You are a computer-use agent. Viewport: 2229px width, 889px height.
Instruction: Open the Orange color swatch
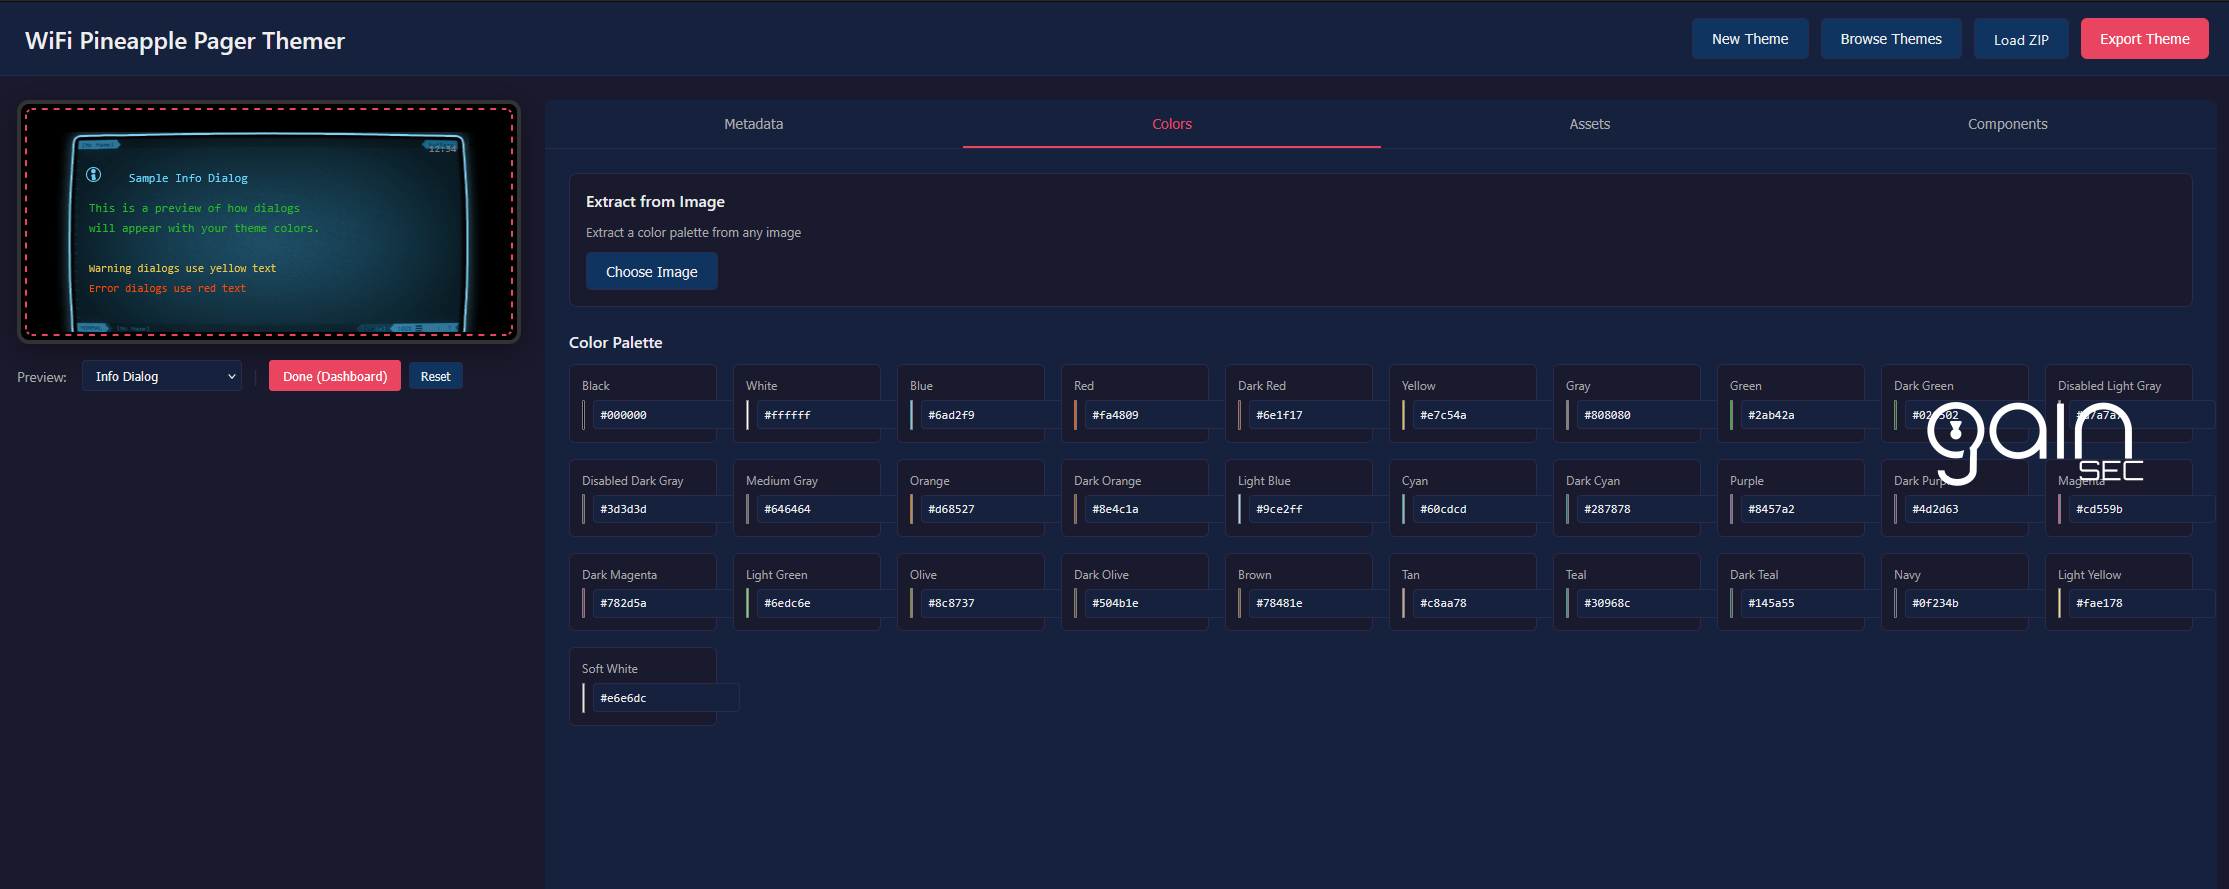click(912, 509)
